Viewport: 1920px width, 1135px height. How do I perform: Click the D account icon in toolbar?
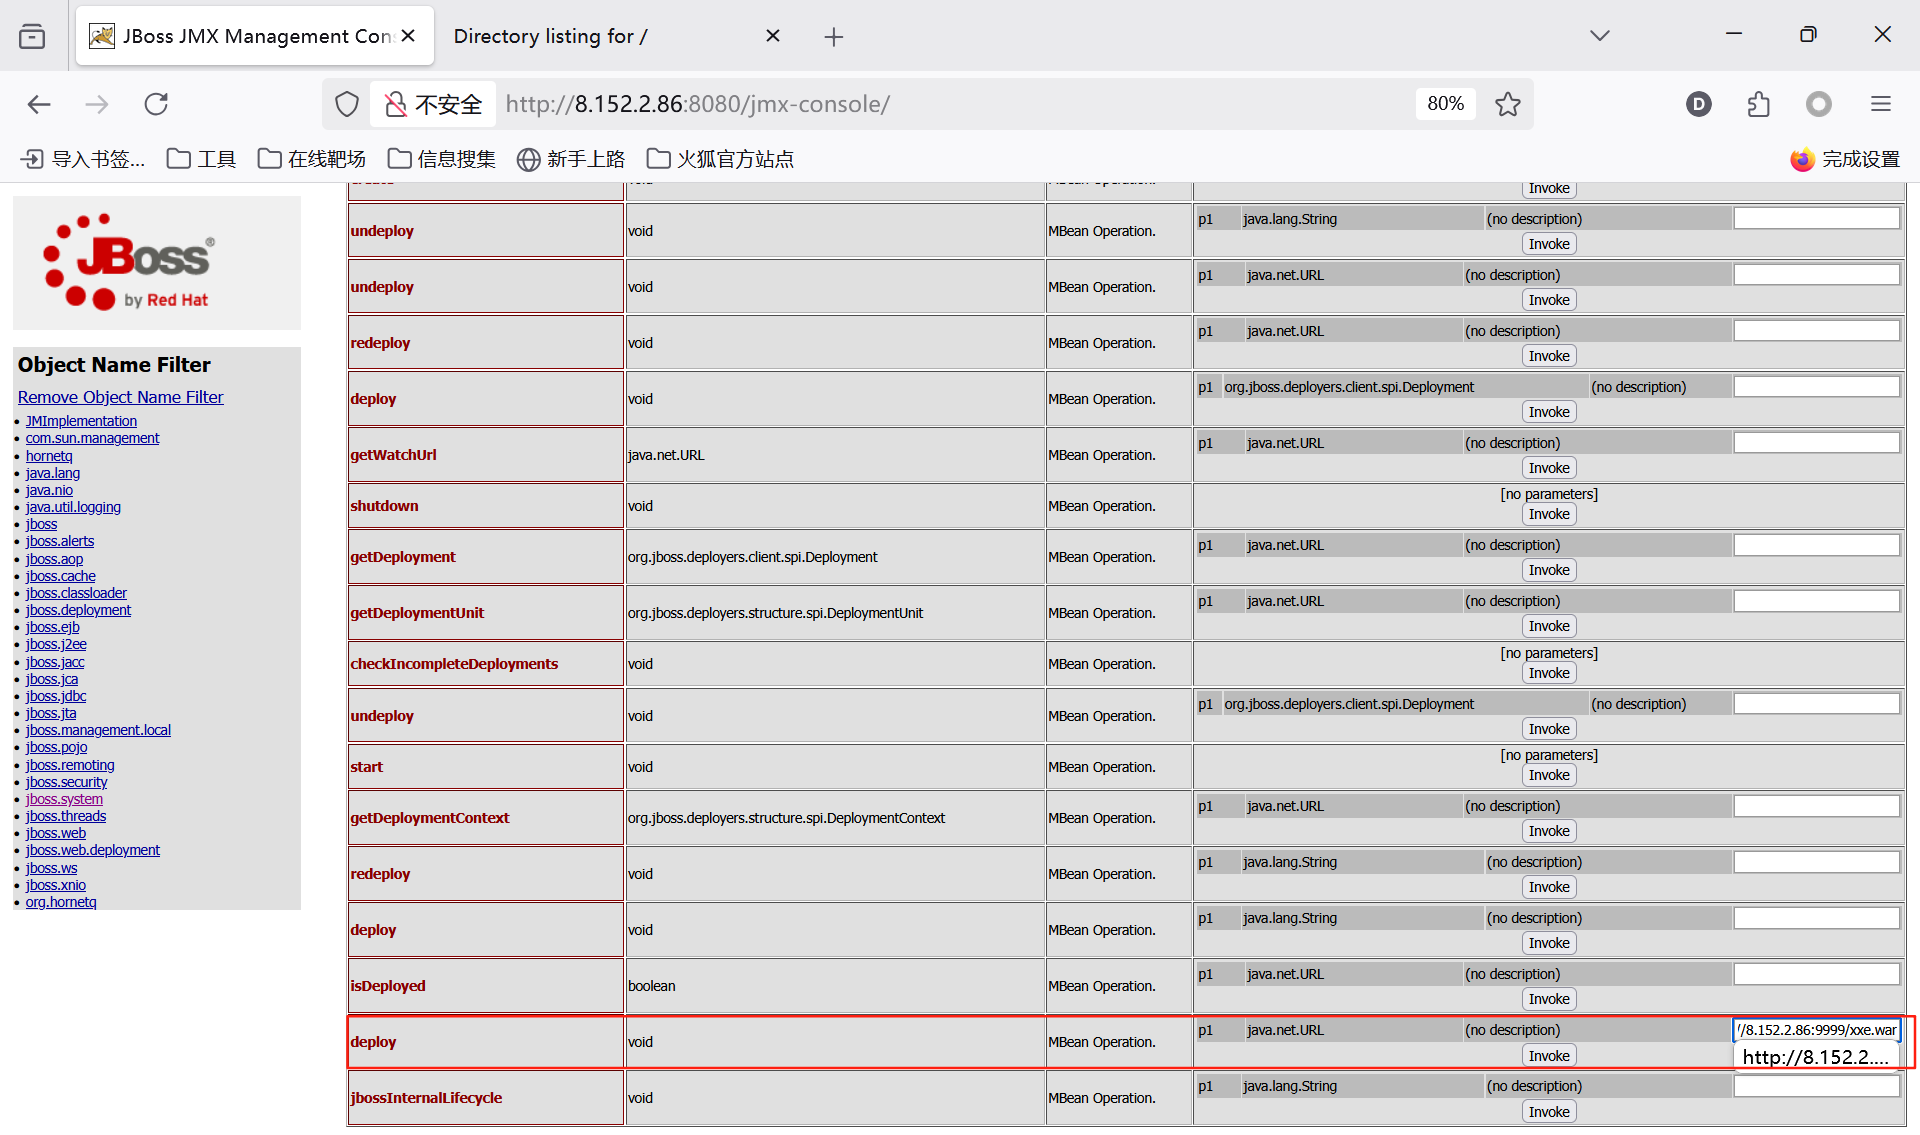coord(1699,104)
